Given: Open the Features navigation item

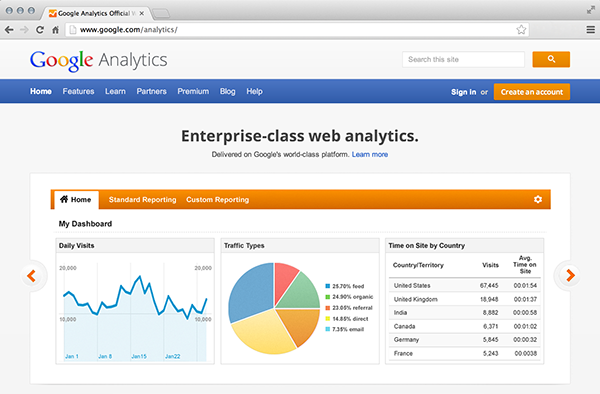Looking at the screenshot, I should [x=78, y=91].
